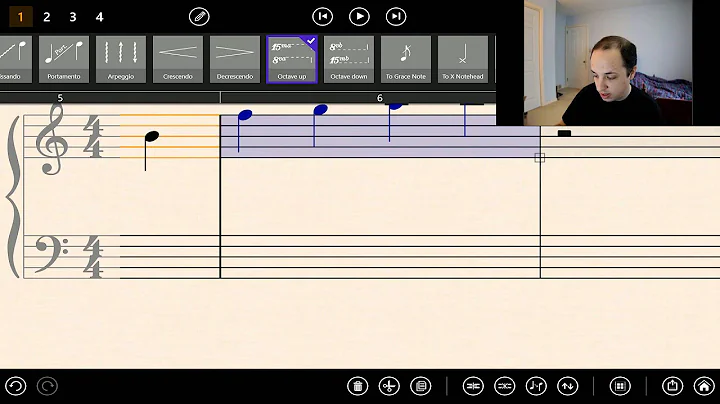Cut the selection with the scissors icon
The height and width of the screenshot is (404, 720).
click(389, 386)
